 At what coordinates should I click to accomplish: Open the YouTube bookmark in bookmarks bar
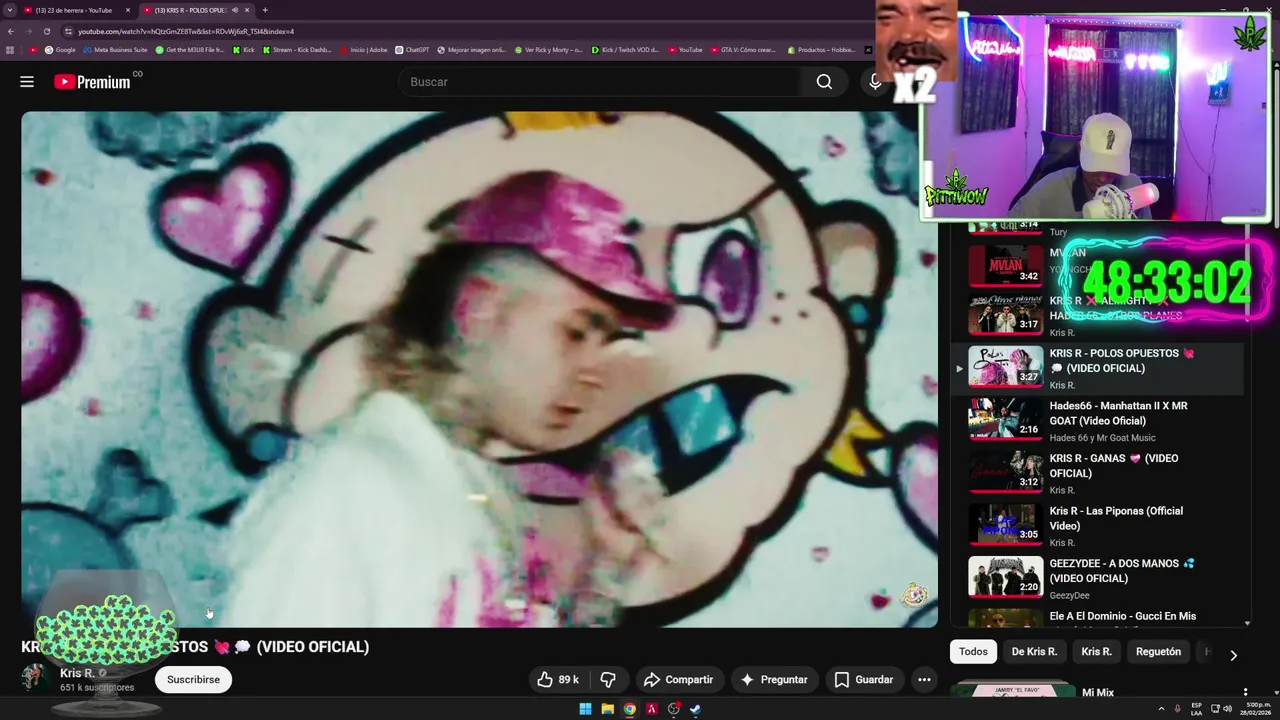coord(686,50)
